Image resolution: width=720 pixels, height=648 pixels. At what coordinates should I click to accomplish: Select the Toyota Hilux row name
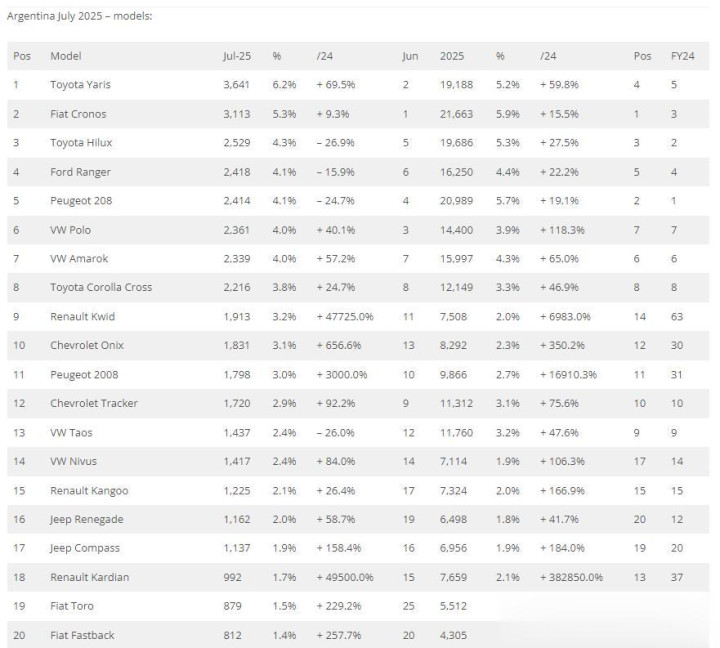tap(80, 143)
